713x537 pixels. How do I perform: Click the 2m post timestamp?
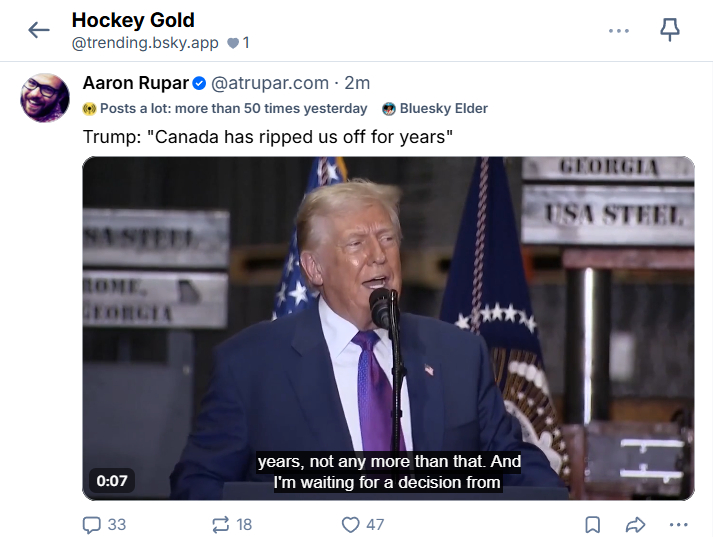pyautogui.click(x=357, y=83)
